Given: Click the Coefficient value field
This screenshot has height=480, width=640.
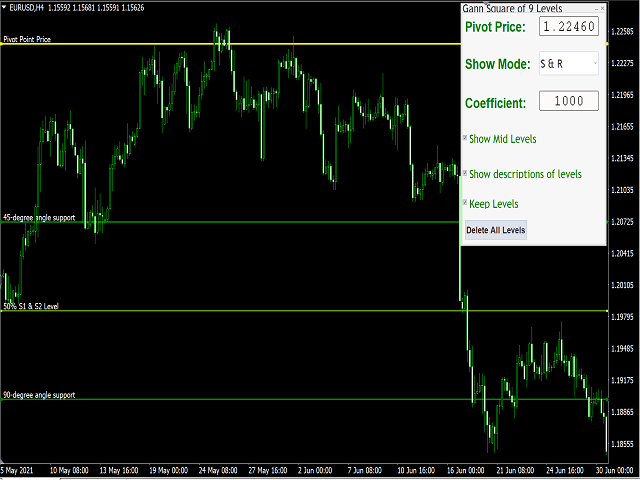Looking at the screenshot, I should tap(568, 101).
